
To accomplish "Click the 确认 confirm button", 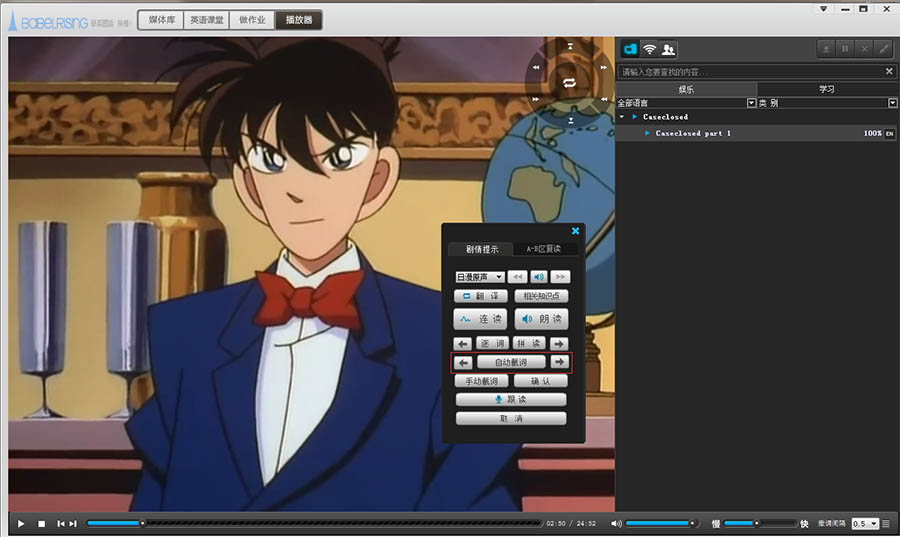I will (x=541, y=381).
